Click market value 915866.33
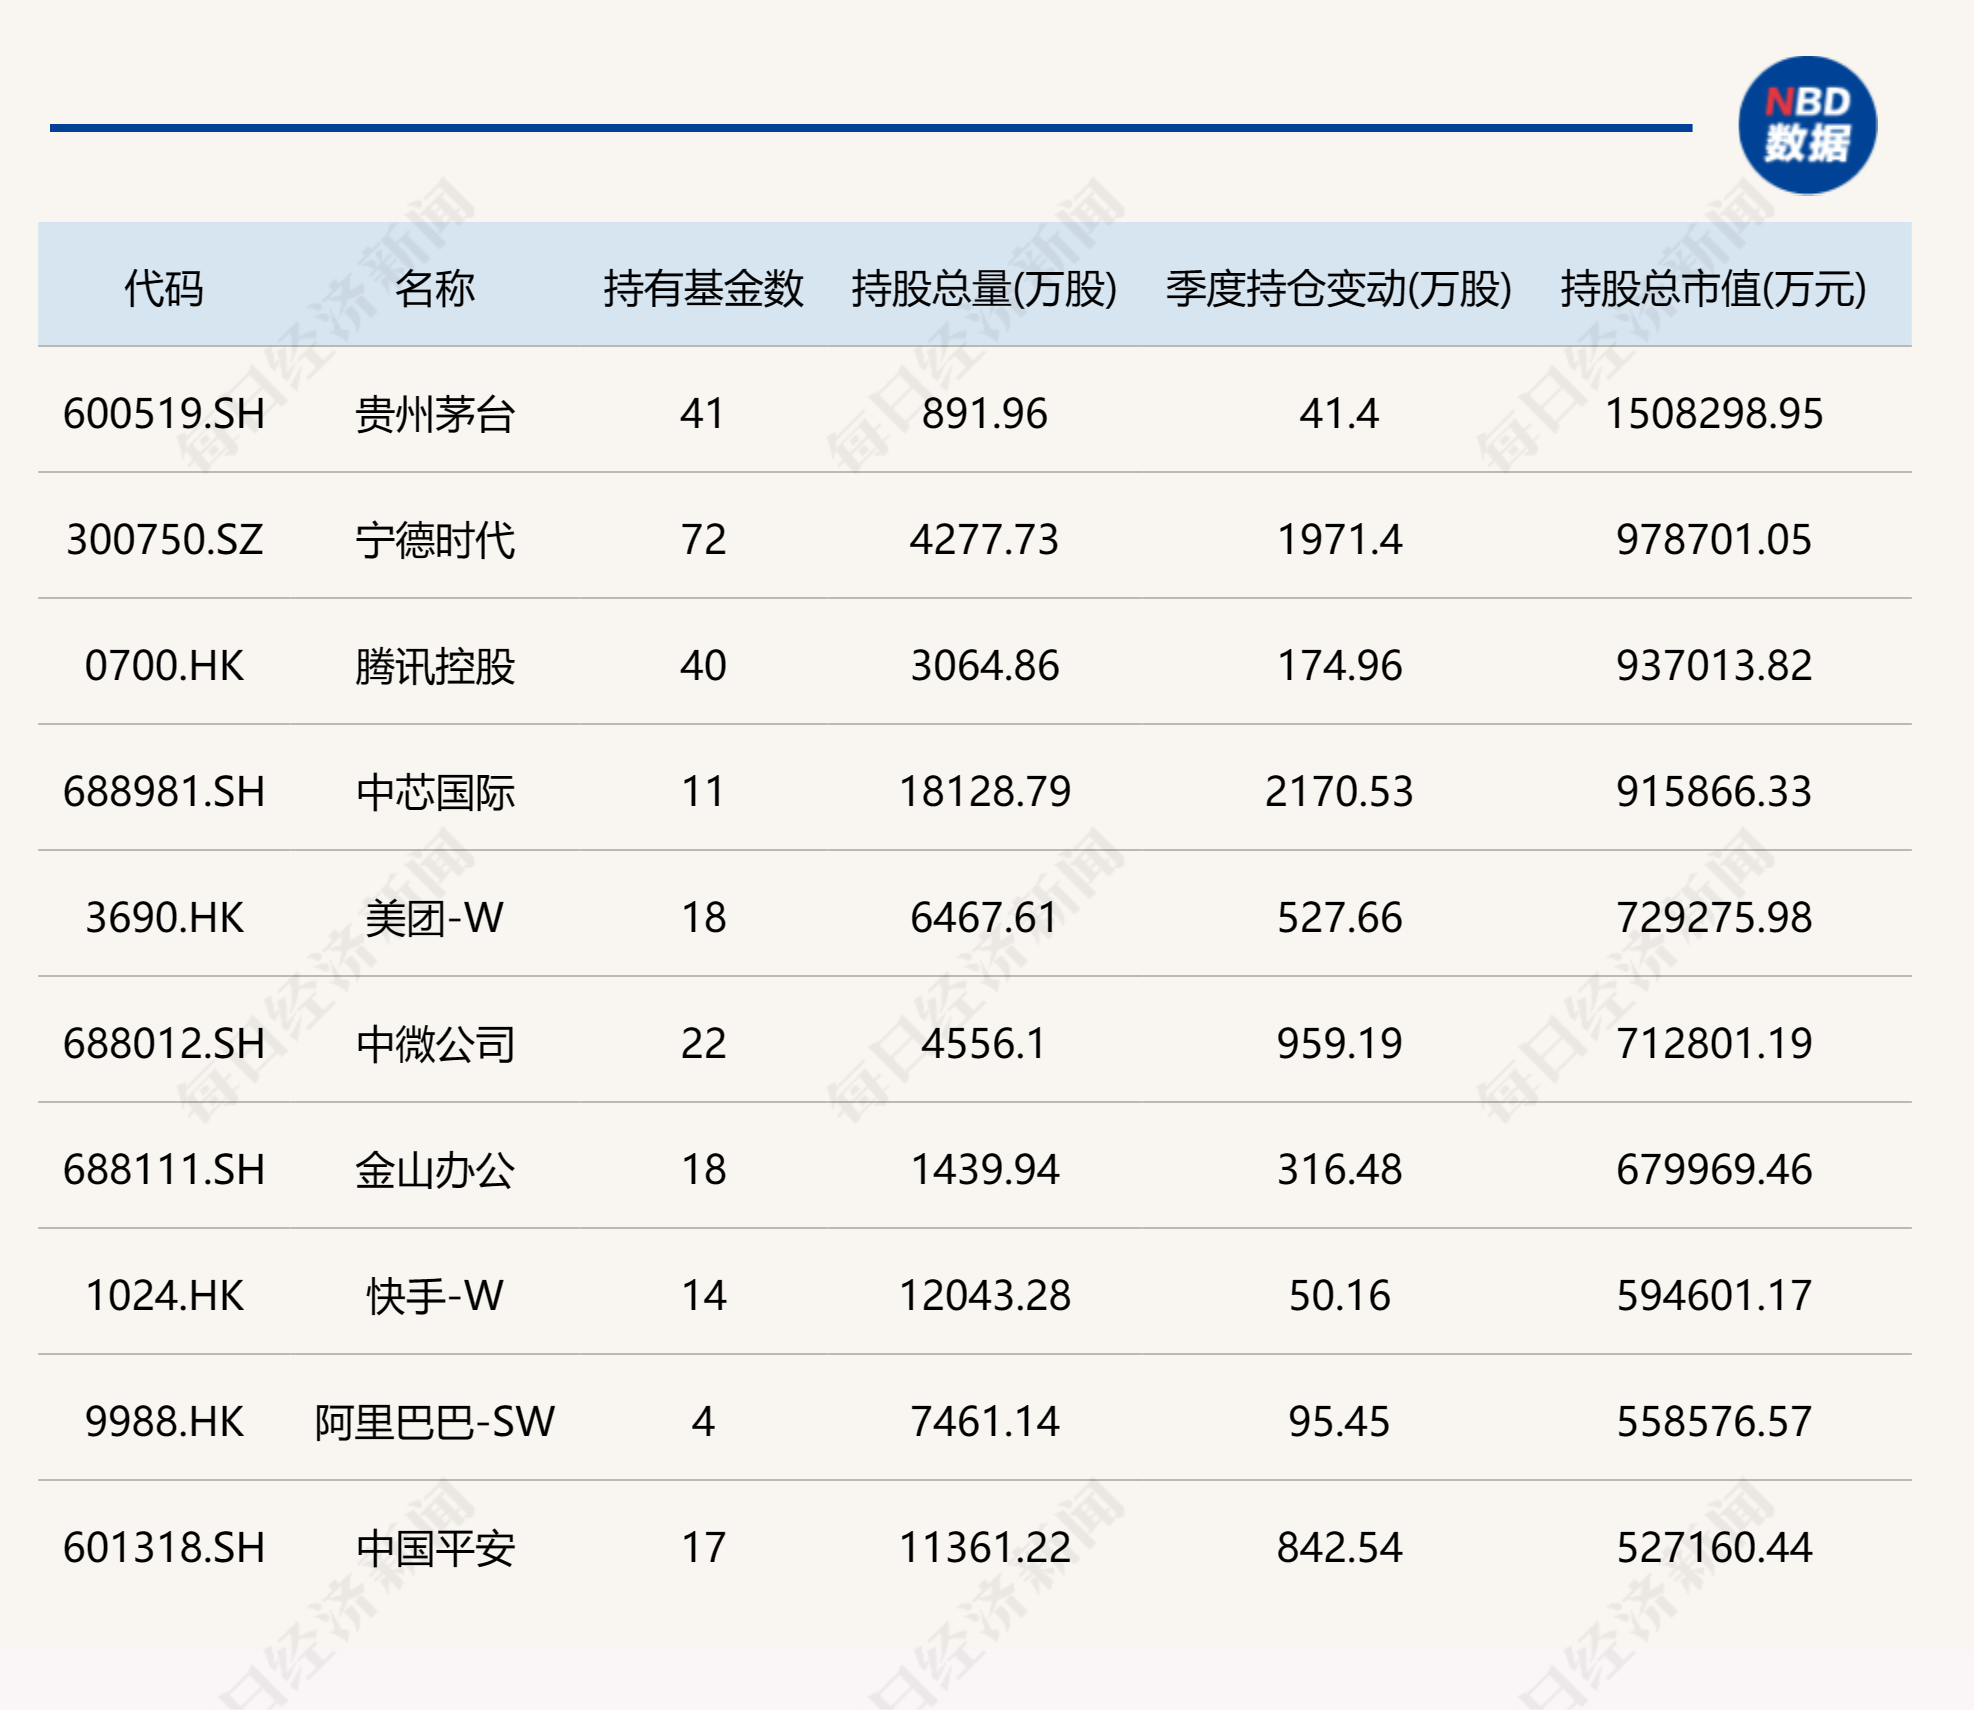Viewport: 1974px width, 1710px height. click(x=1714, y=792)
